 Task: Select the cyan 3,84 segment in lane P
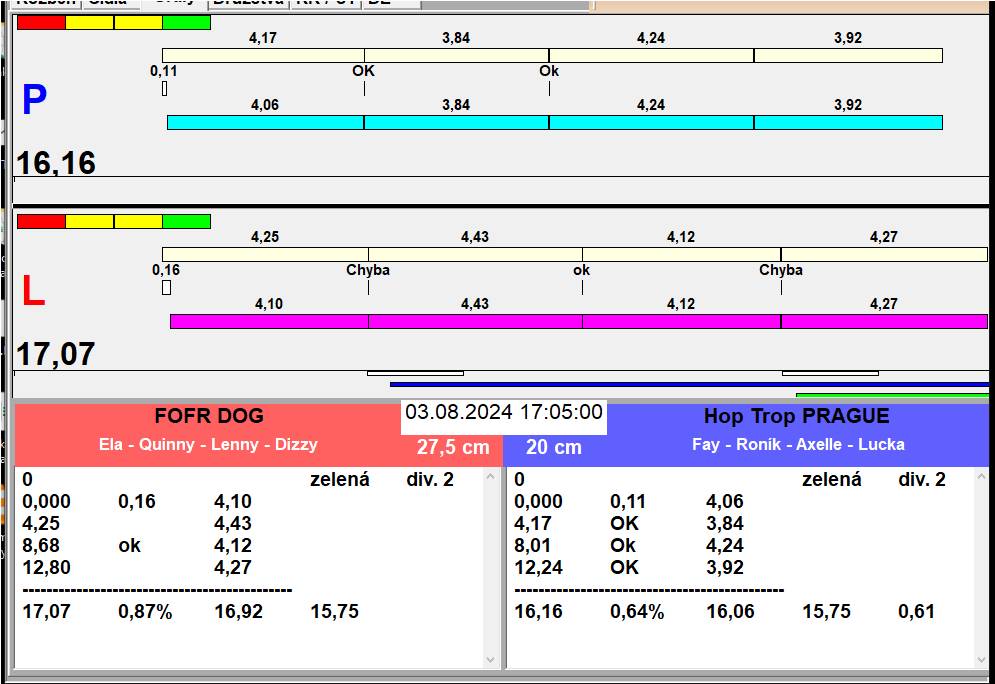456,122
